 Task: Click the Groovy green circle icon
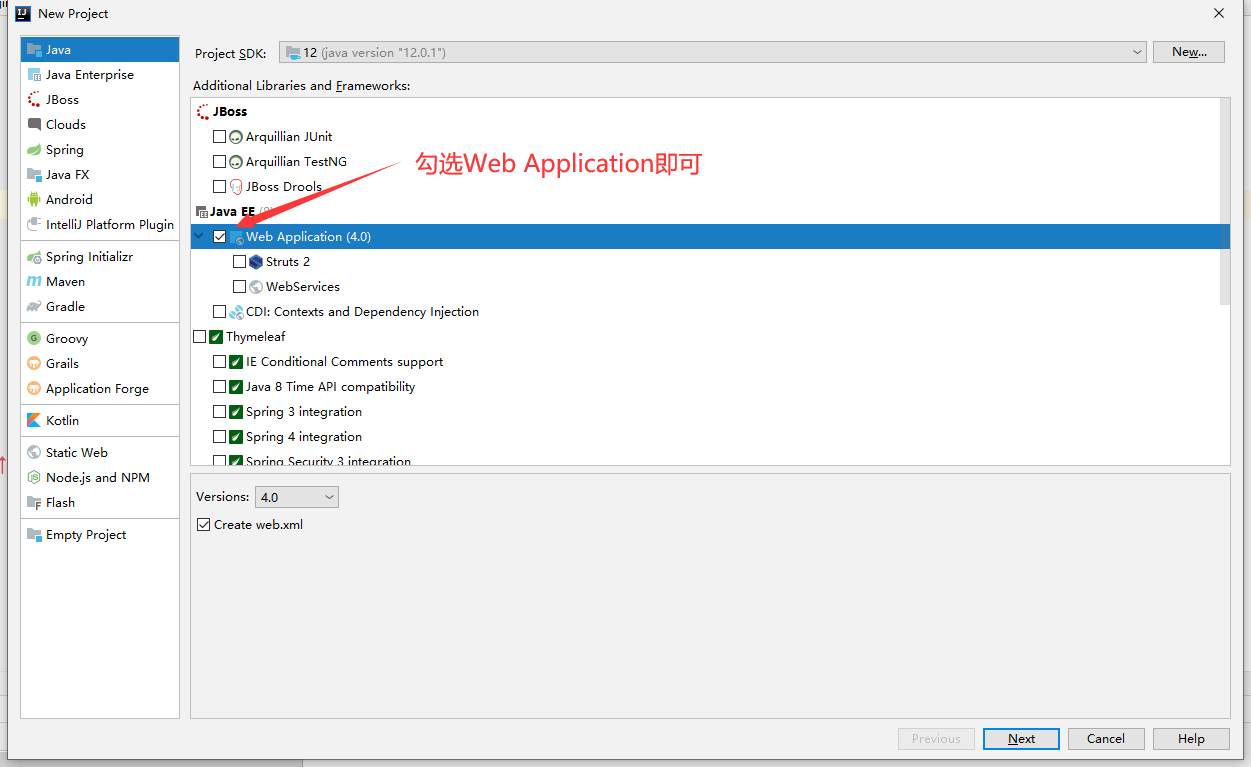34,339
